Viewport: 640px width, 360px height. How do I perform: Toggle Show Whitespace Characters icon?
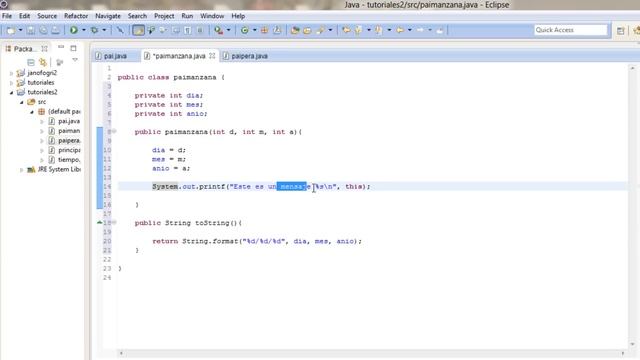[187, 30]
